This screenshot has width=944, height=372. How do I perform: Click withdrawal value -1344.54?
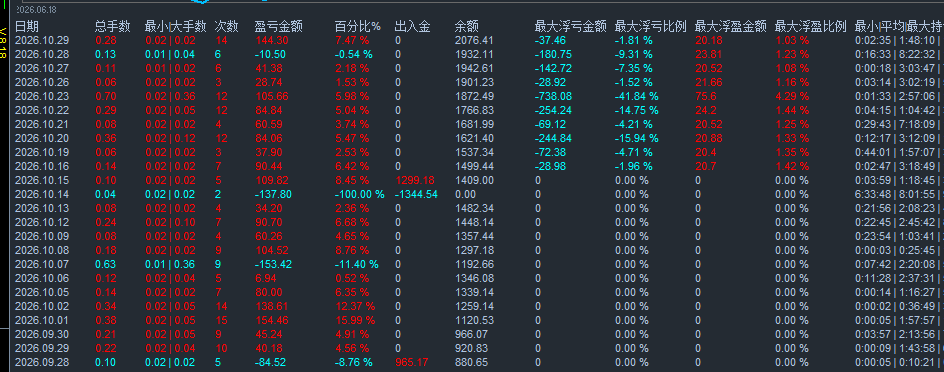click(x=416, y=194)
